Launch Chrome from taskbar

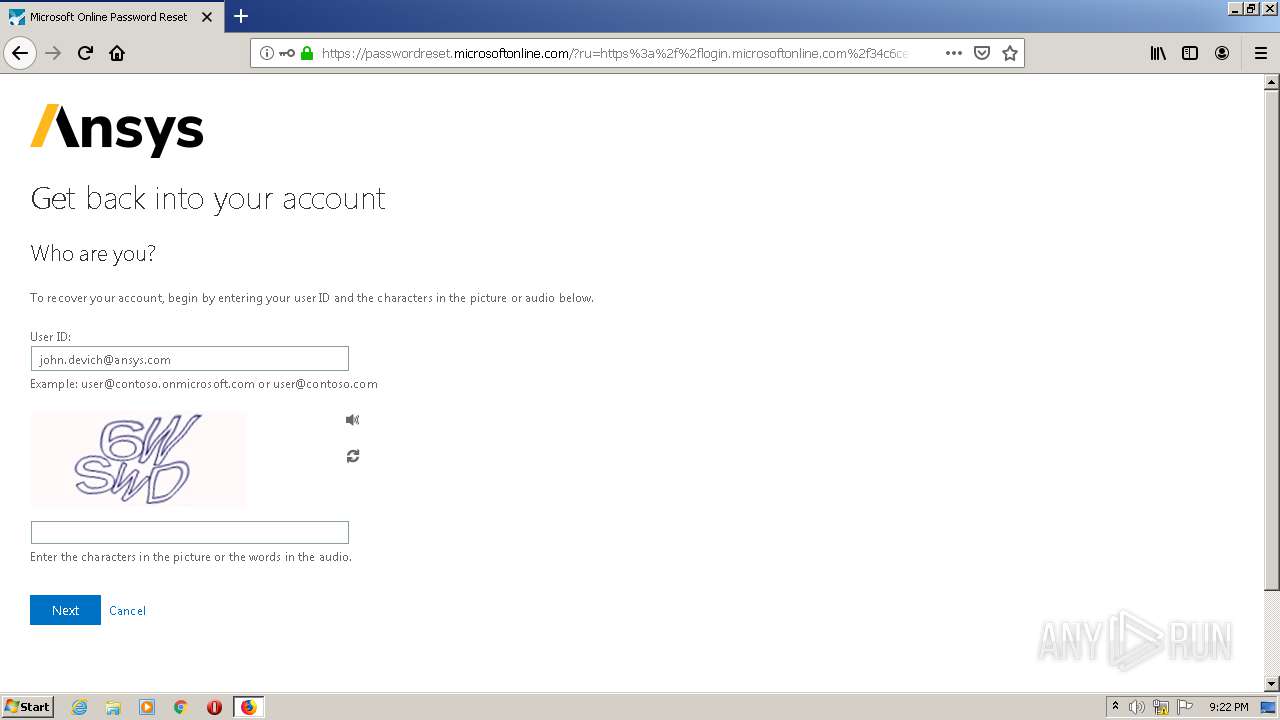[181, 707]
